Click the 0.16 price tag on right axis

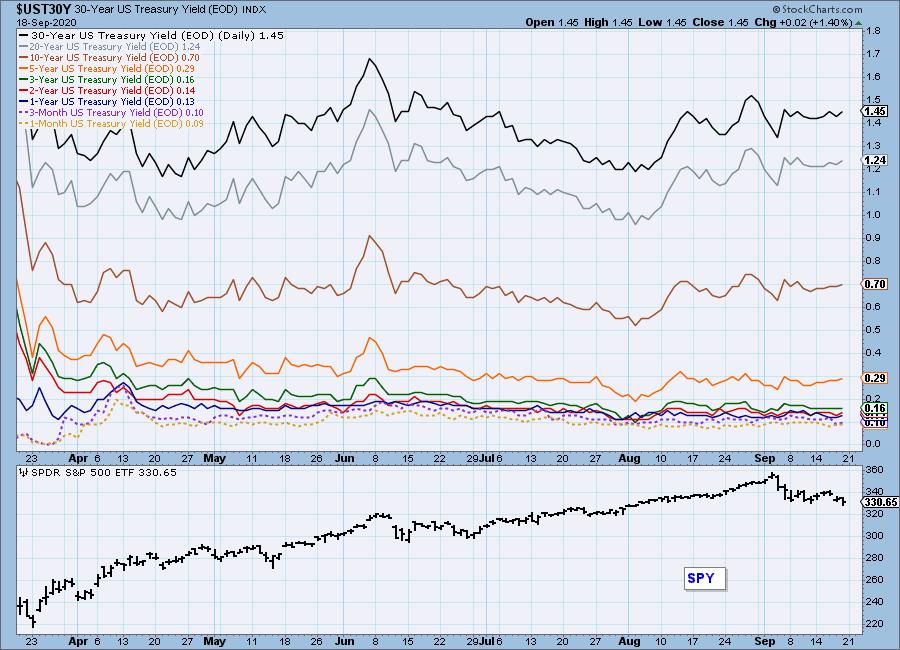pyautogui.click(x=875, y=408)
